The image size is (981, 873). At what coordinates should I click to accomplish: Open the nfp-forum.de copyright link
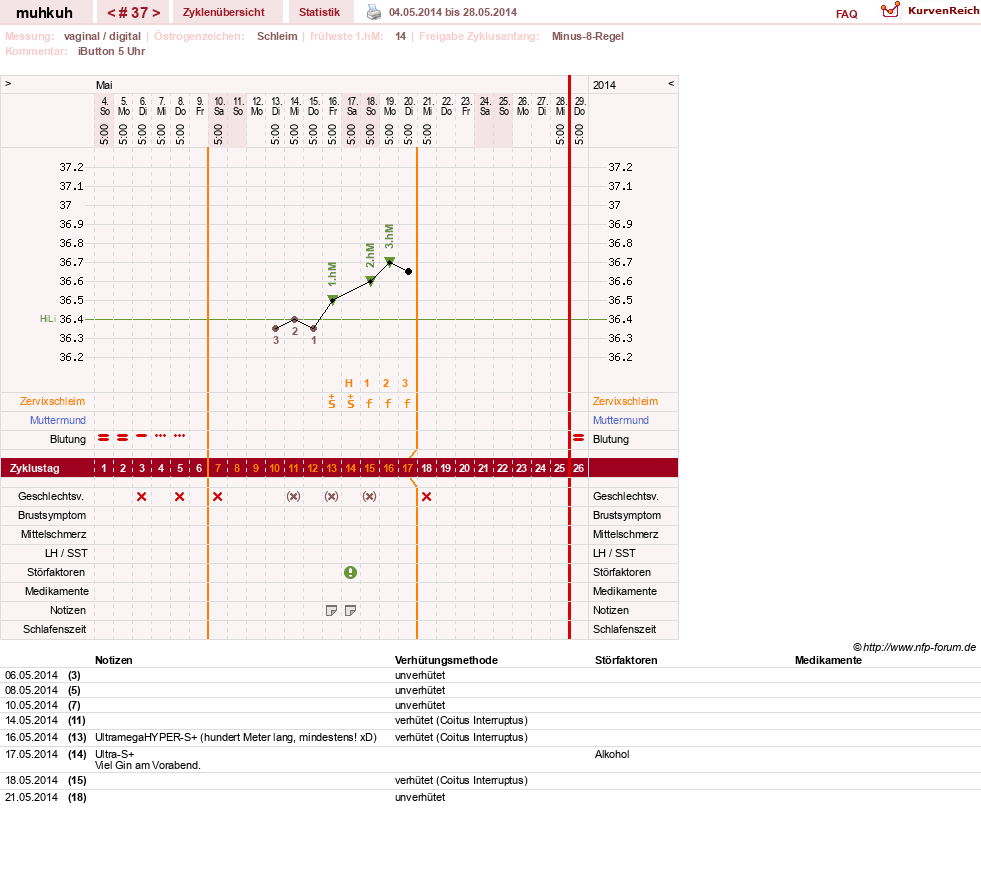point(914,647)
